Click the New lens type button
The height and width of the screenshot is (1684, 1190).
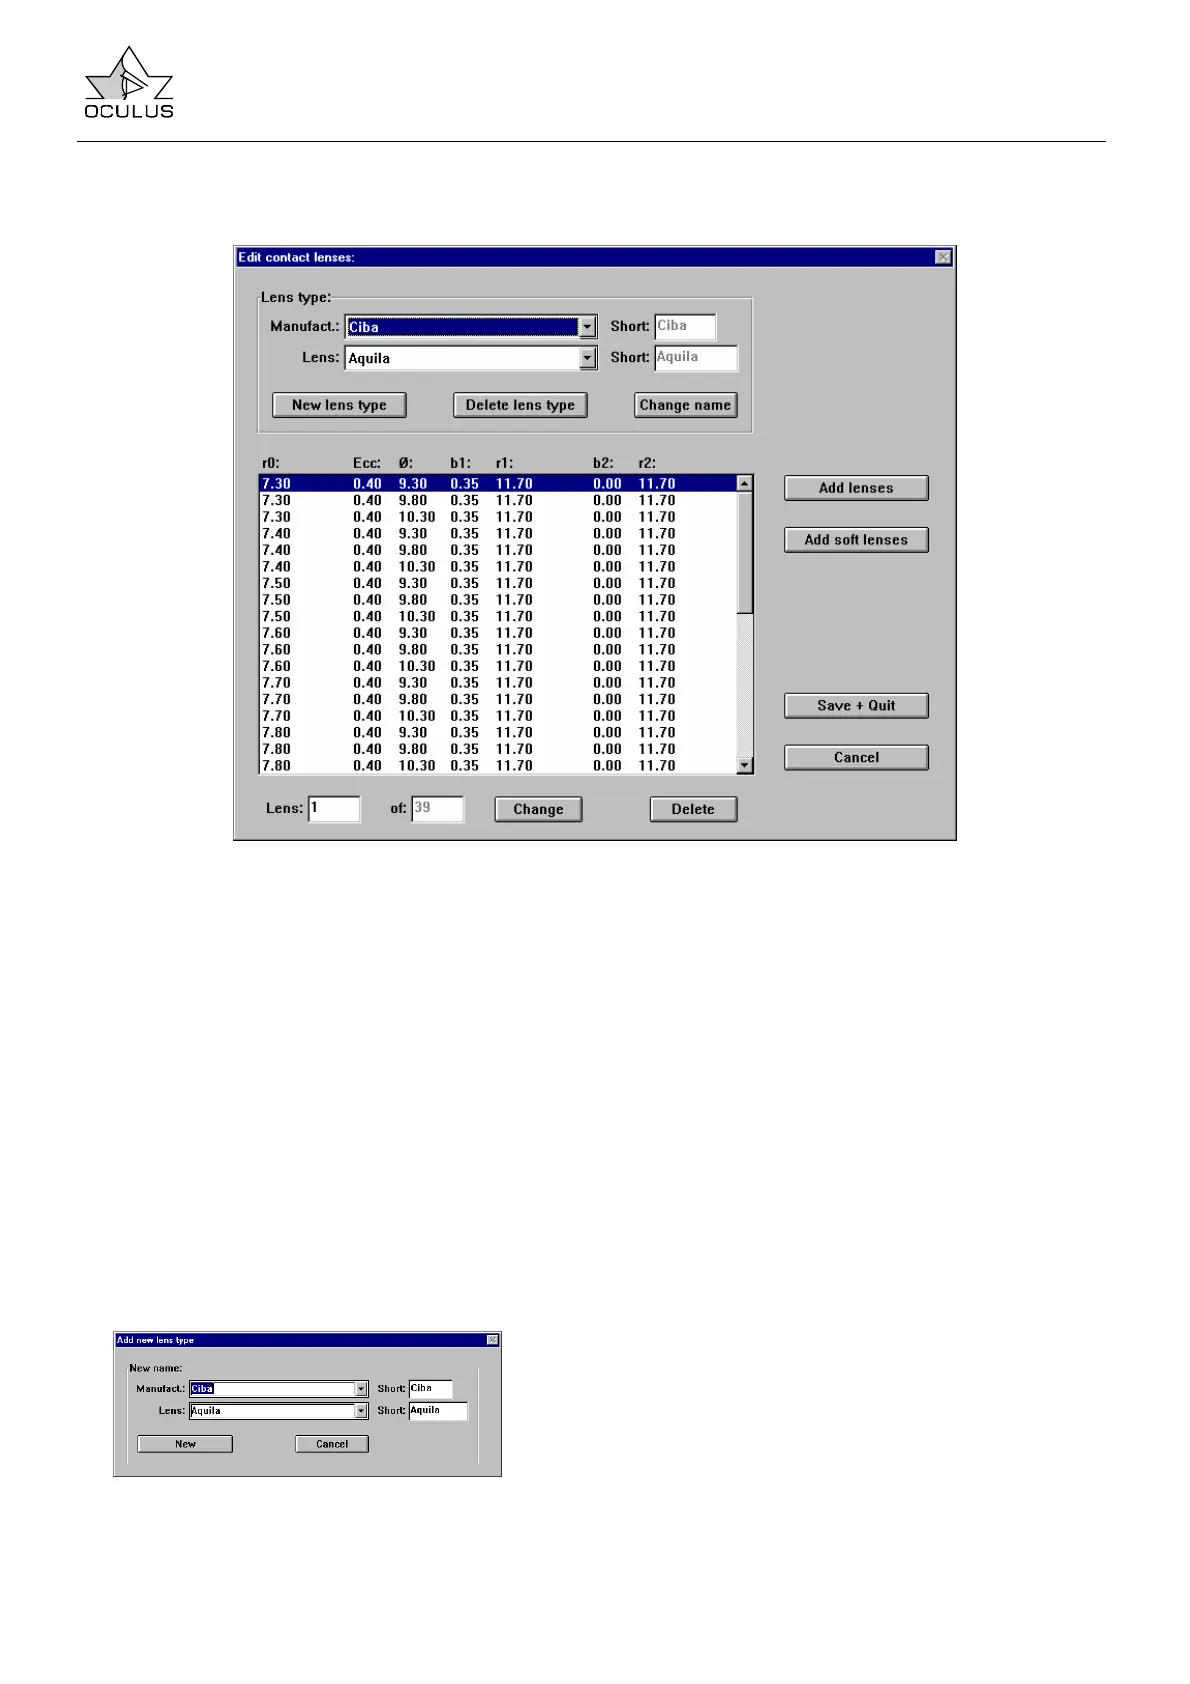(339, 405)
